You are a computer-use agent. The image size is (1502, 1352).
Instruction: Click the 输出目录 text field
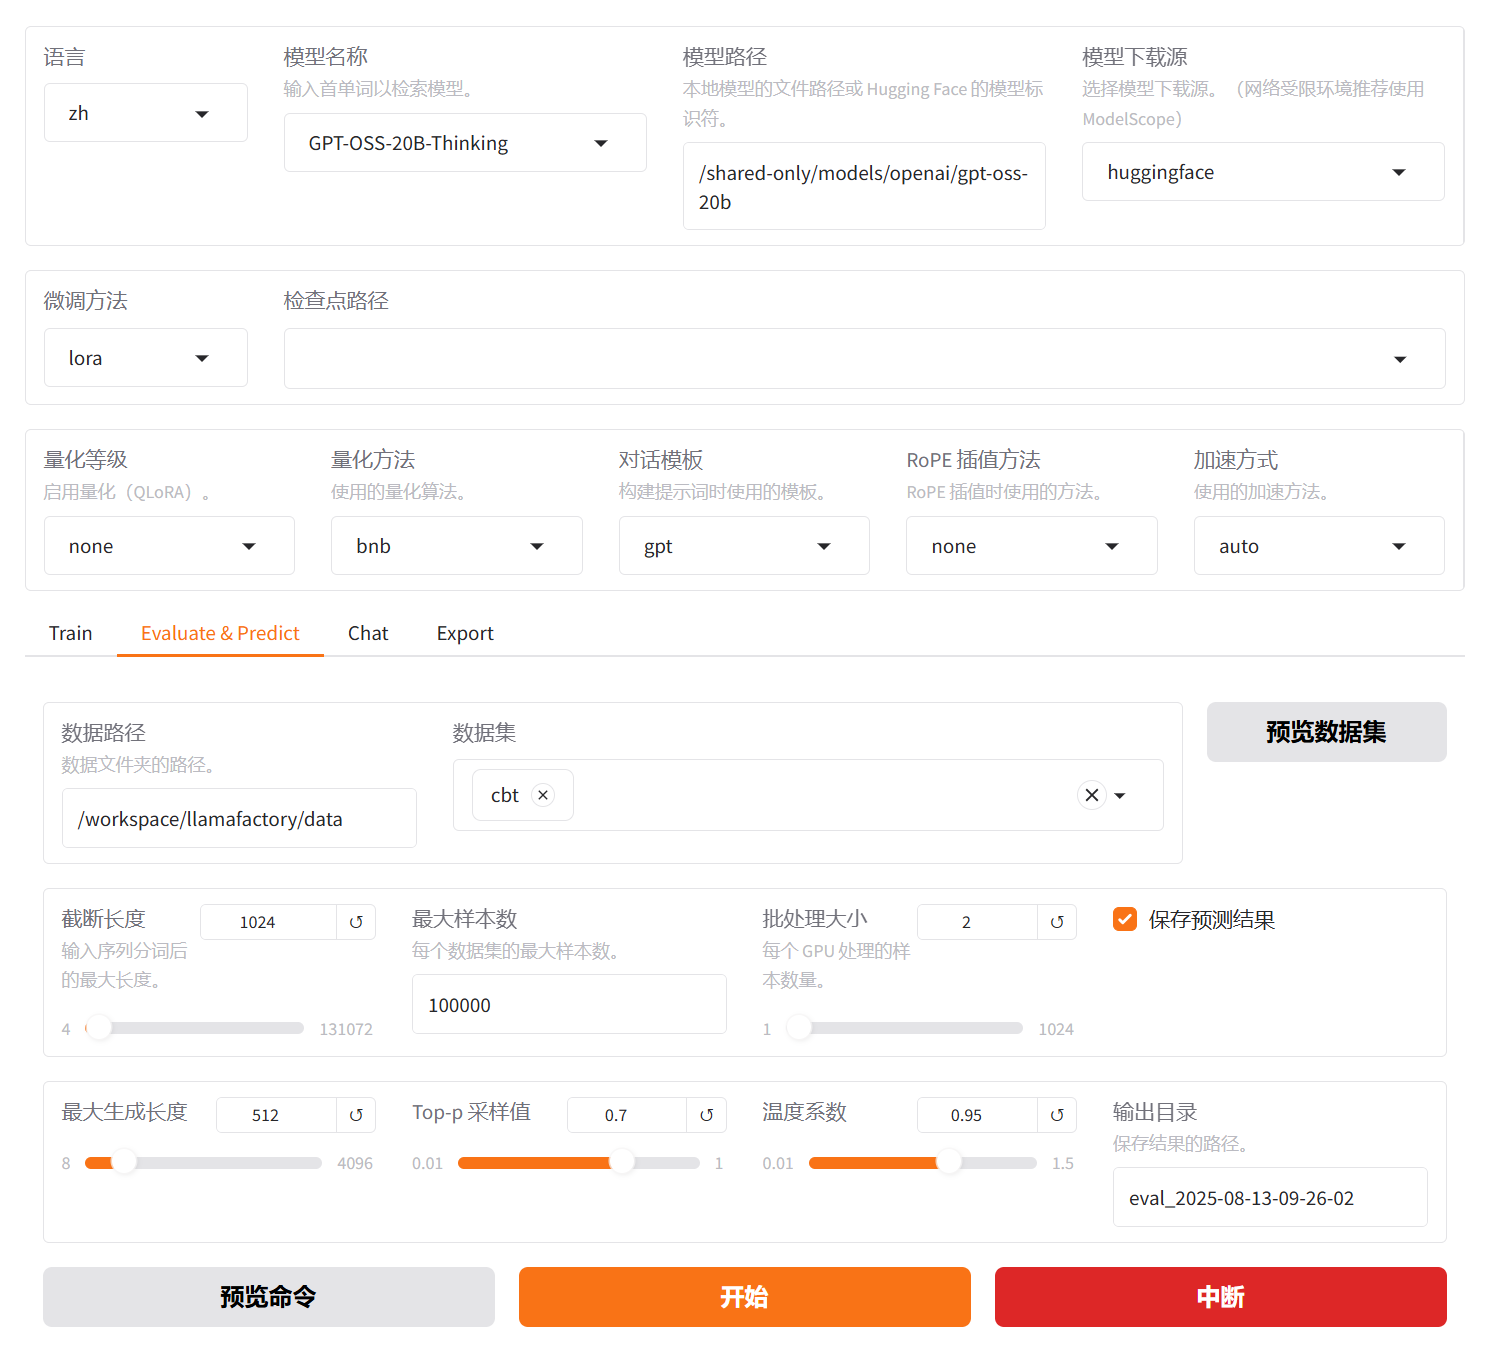pos(1269,1198)
